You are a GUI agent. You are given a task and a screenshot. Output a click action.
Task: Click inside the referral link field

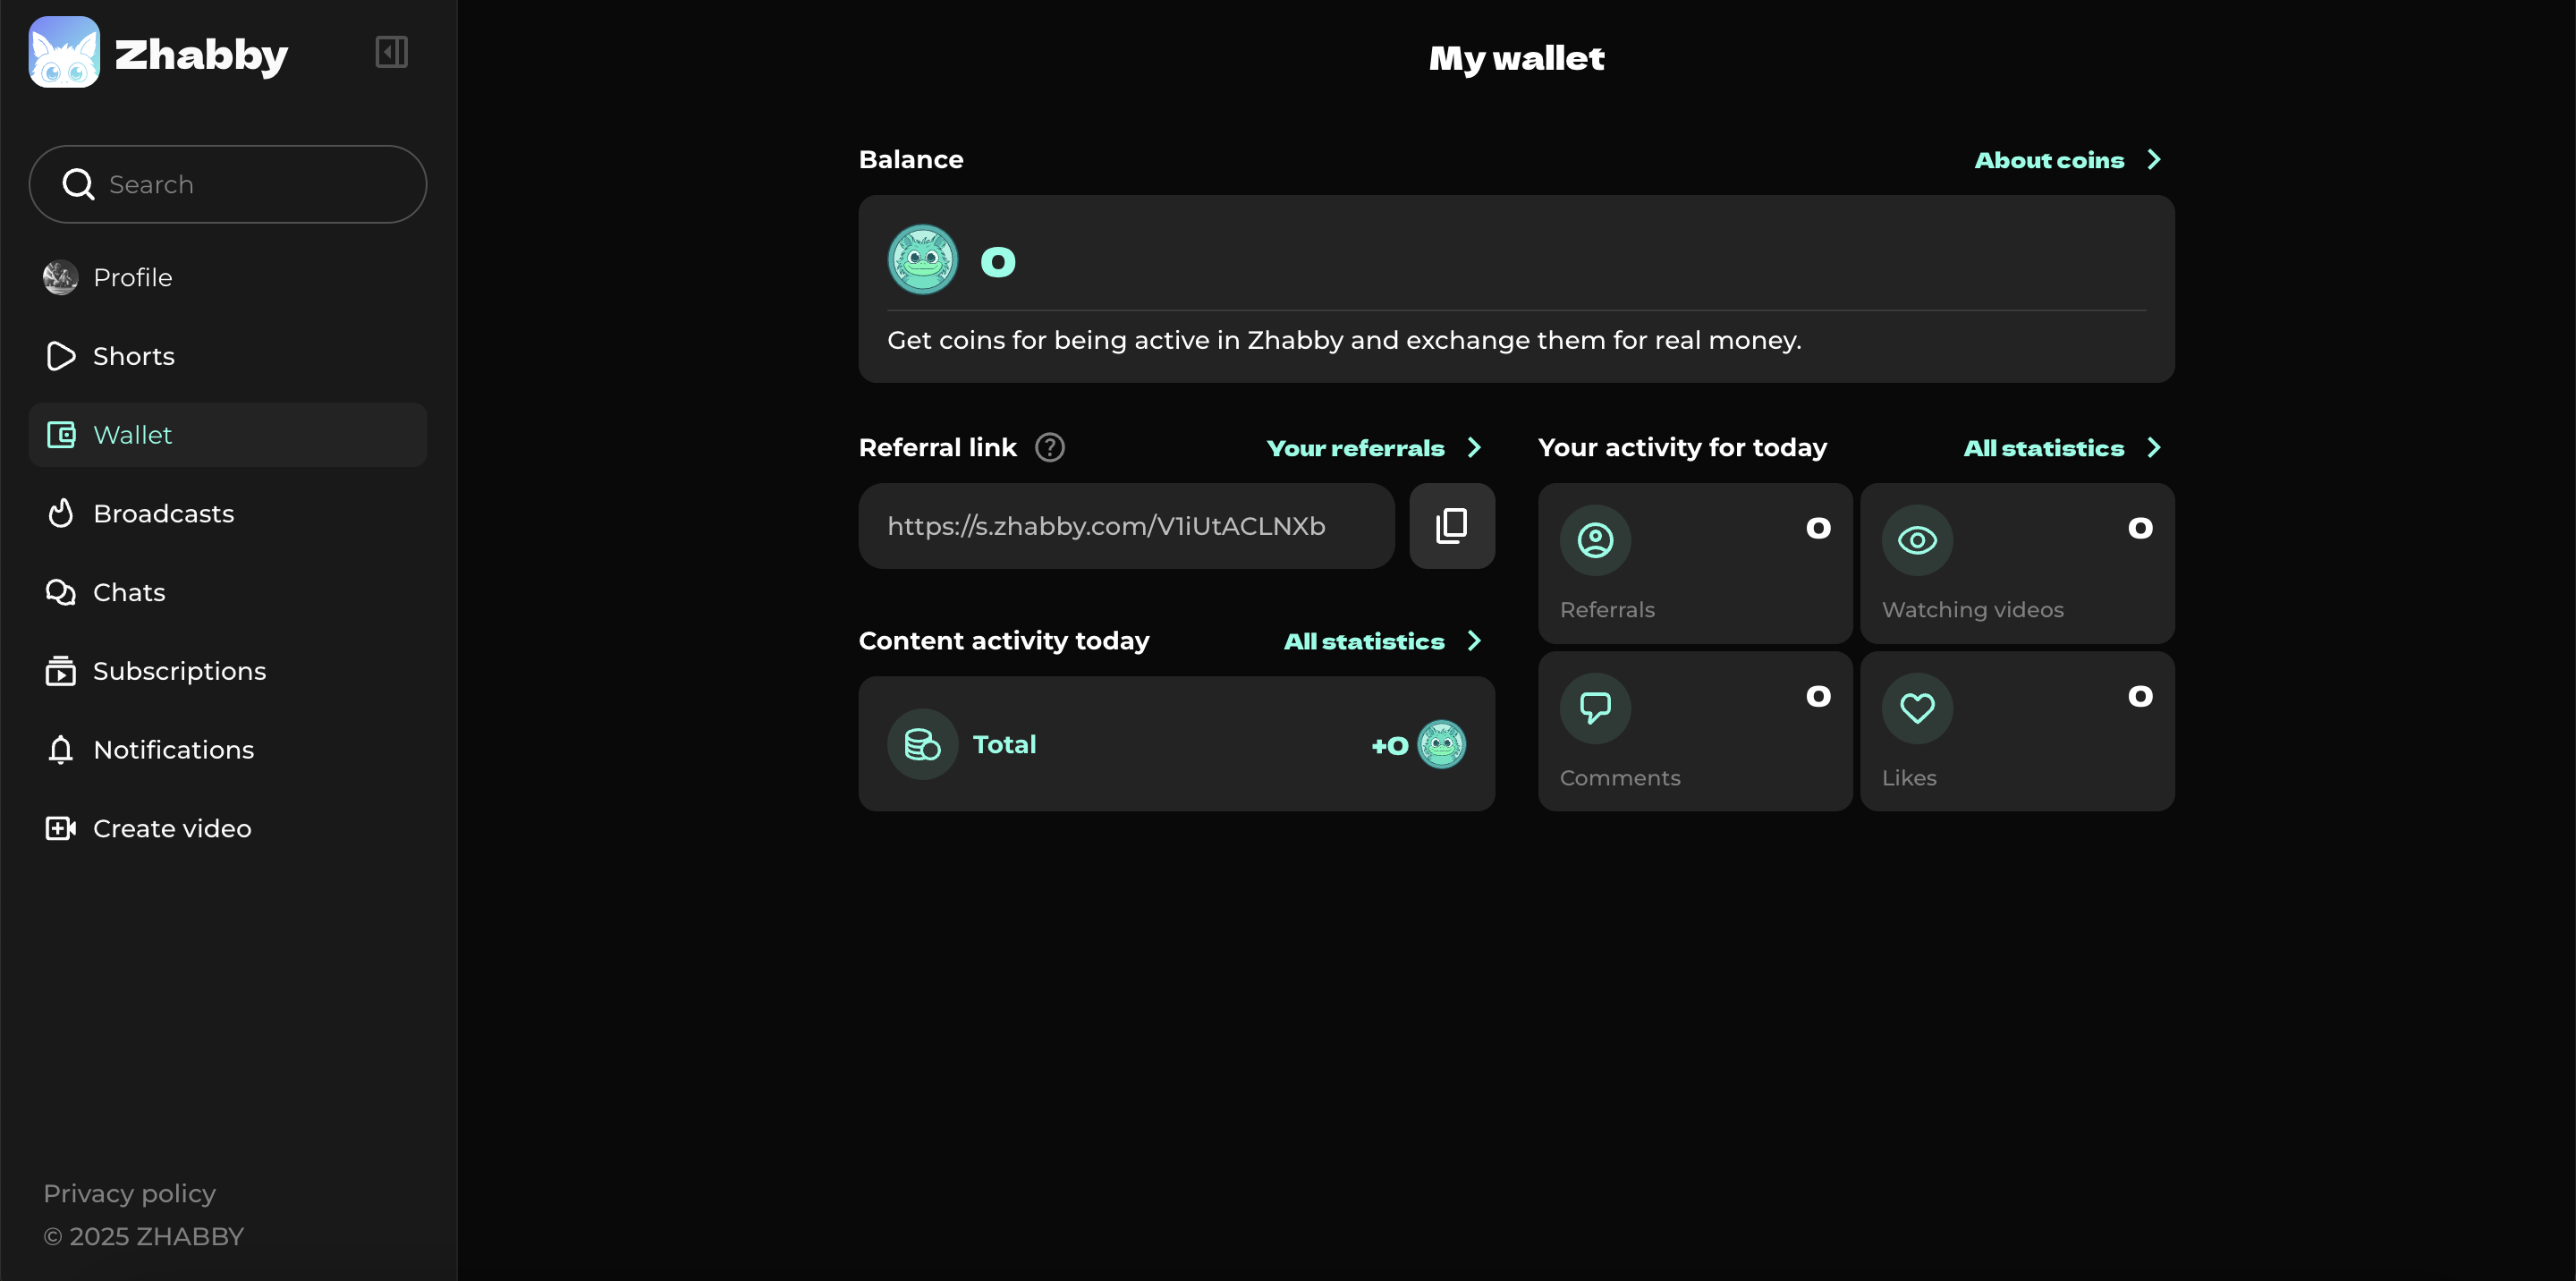(x=1106, y=525)
